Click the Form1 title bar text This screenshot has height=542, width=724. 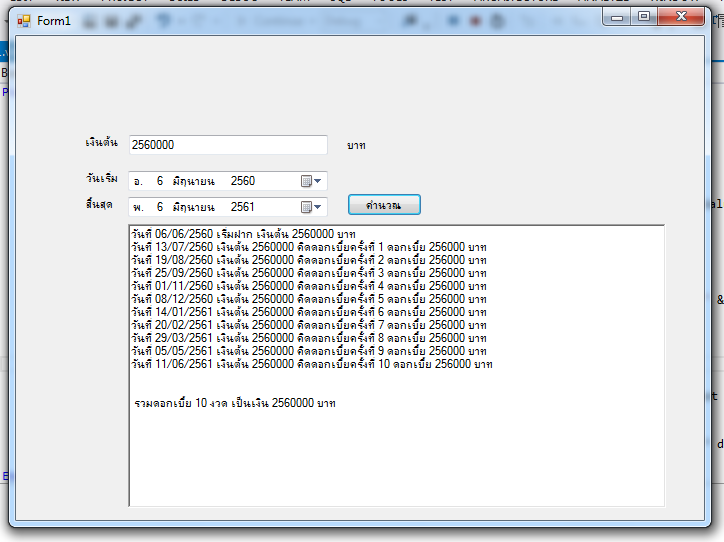(54, 21)
